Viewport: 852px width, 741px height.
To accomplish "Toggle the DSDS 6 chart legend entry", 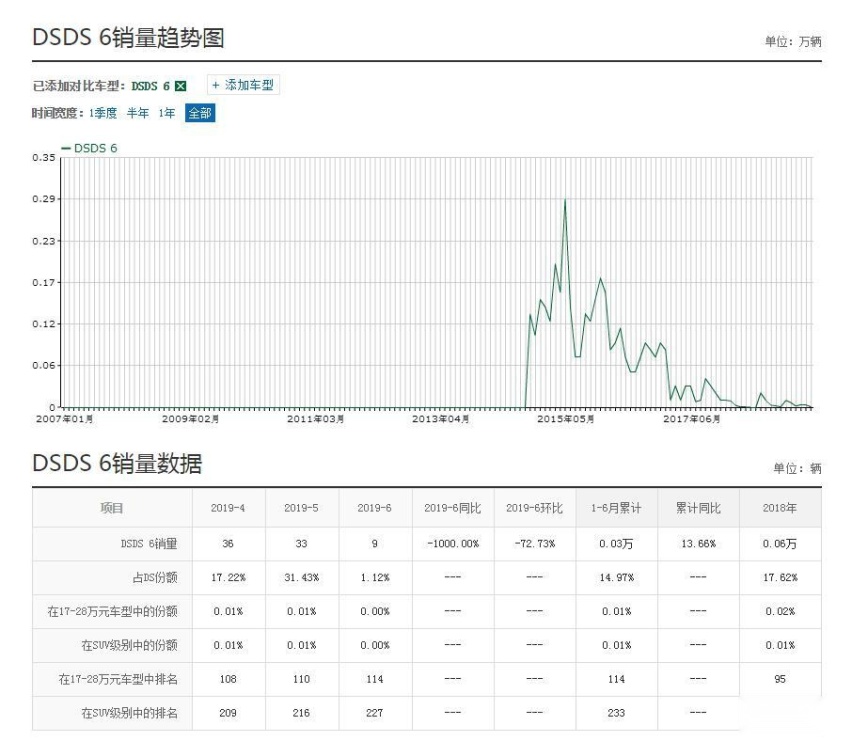I will (x=90, y=148).
